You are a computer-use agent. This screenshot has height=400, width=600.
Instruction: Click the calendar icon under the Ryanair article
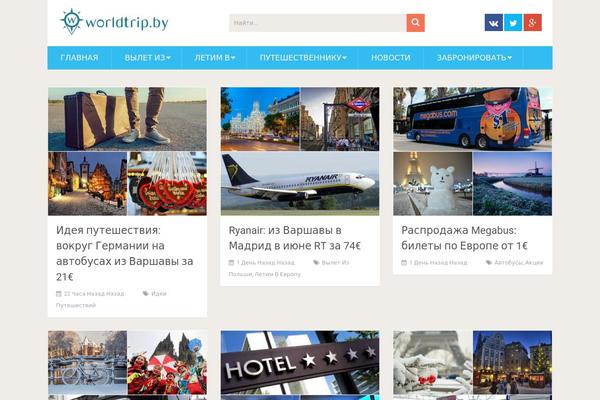coord(231,263)
